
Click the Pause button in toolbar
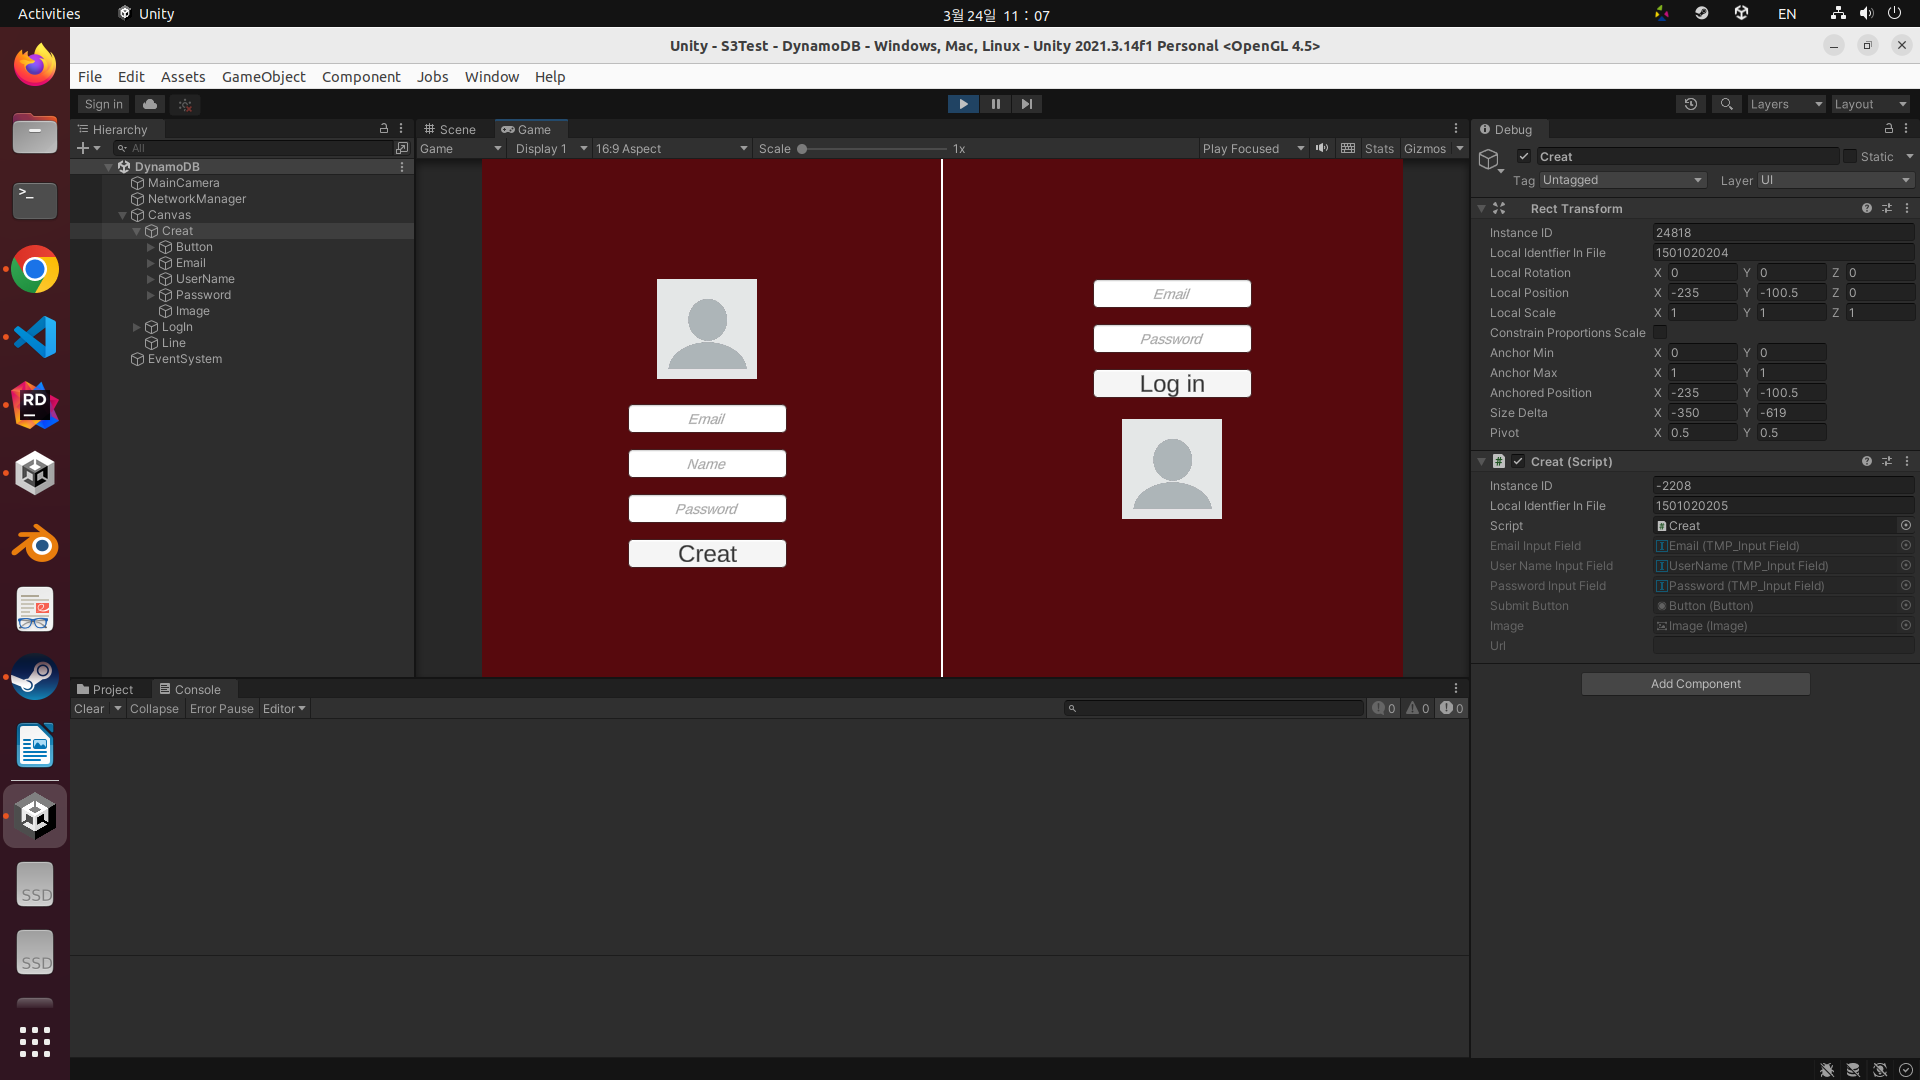pos(995,104)
